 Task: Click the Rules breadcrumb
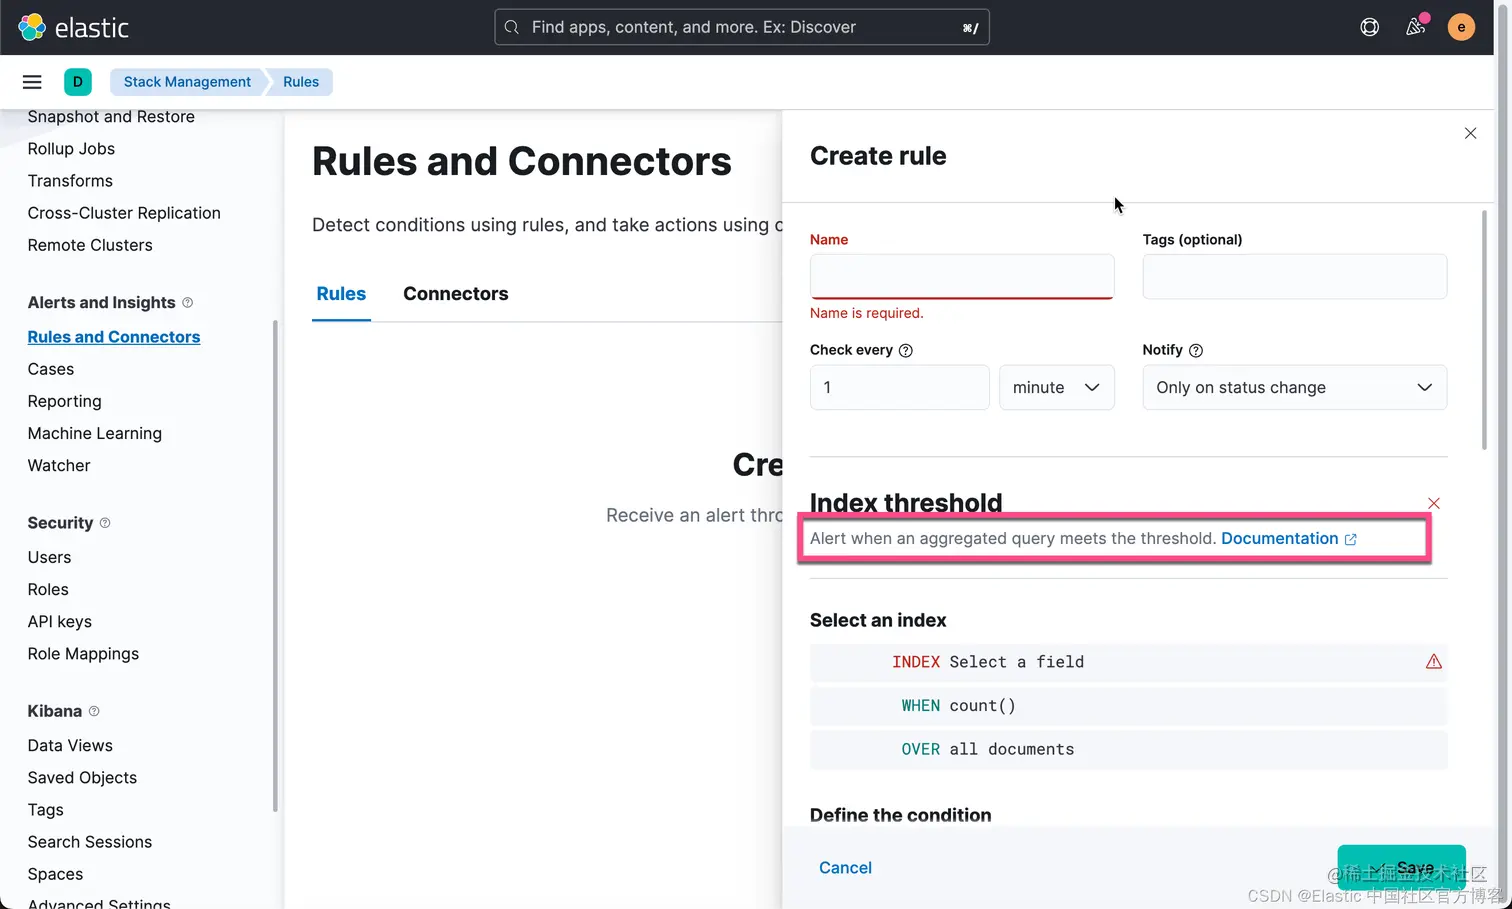301,82
